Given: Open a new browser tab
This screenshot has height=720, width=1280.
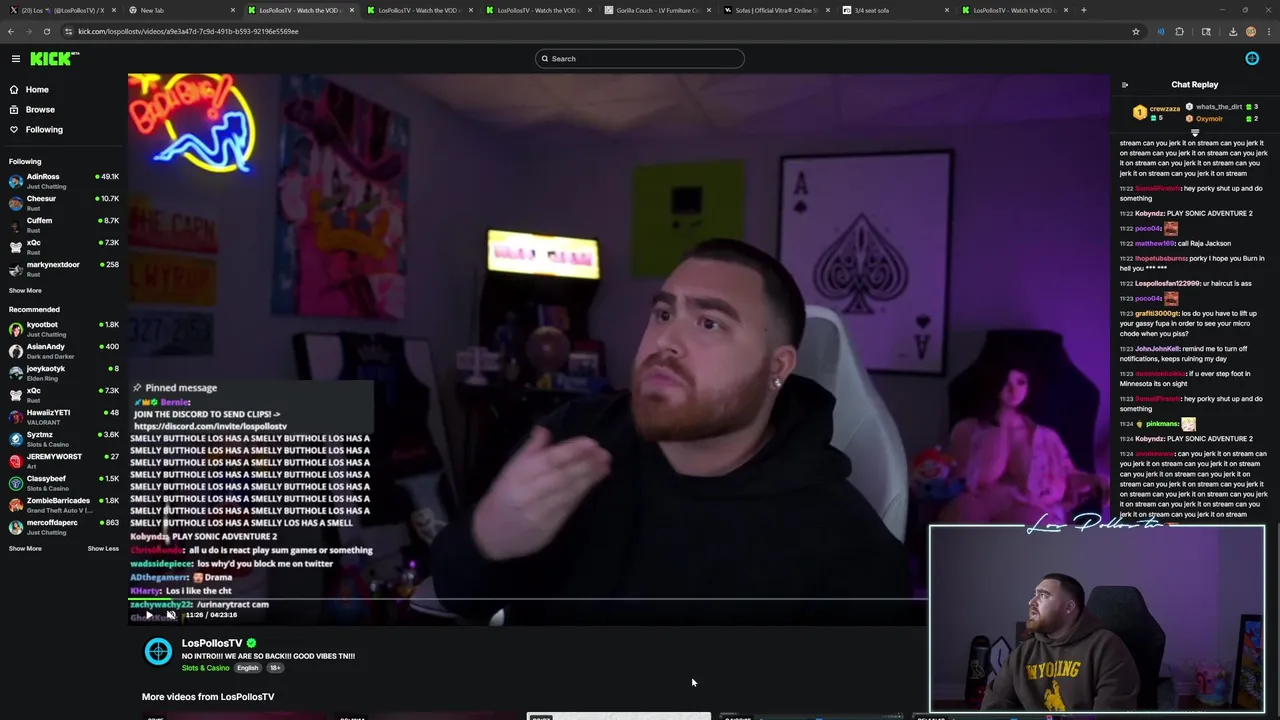Looking at the screenshot, I should point(1084,10).
